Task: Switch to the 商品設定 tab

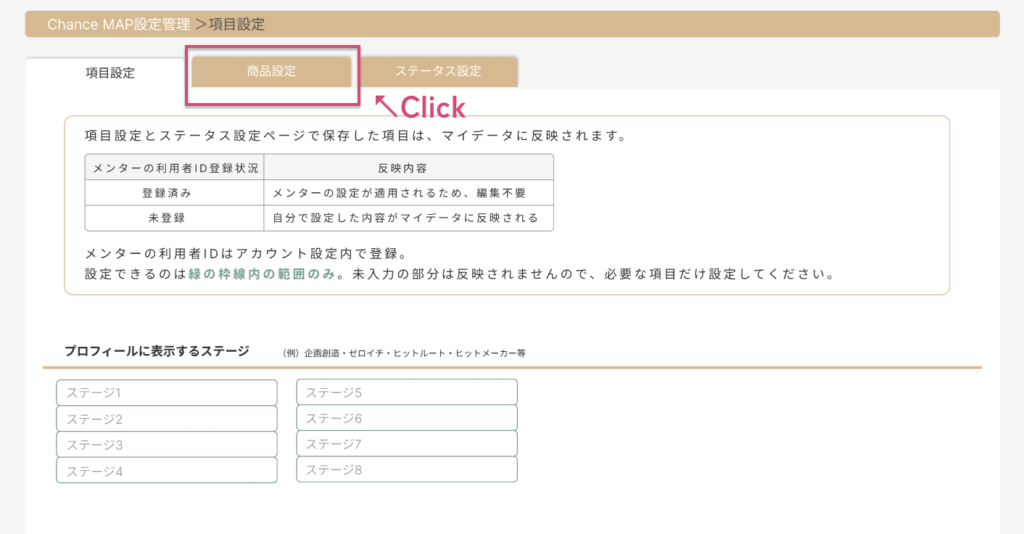Action: pyautogui.click(x=271, y=71)
